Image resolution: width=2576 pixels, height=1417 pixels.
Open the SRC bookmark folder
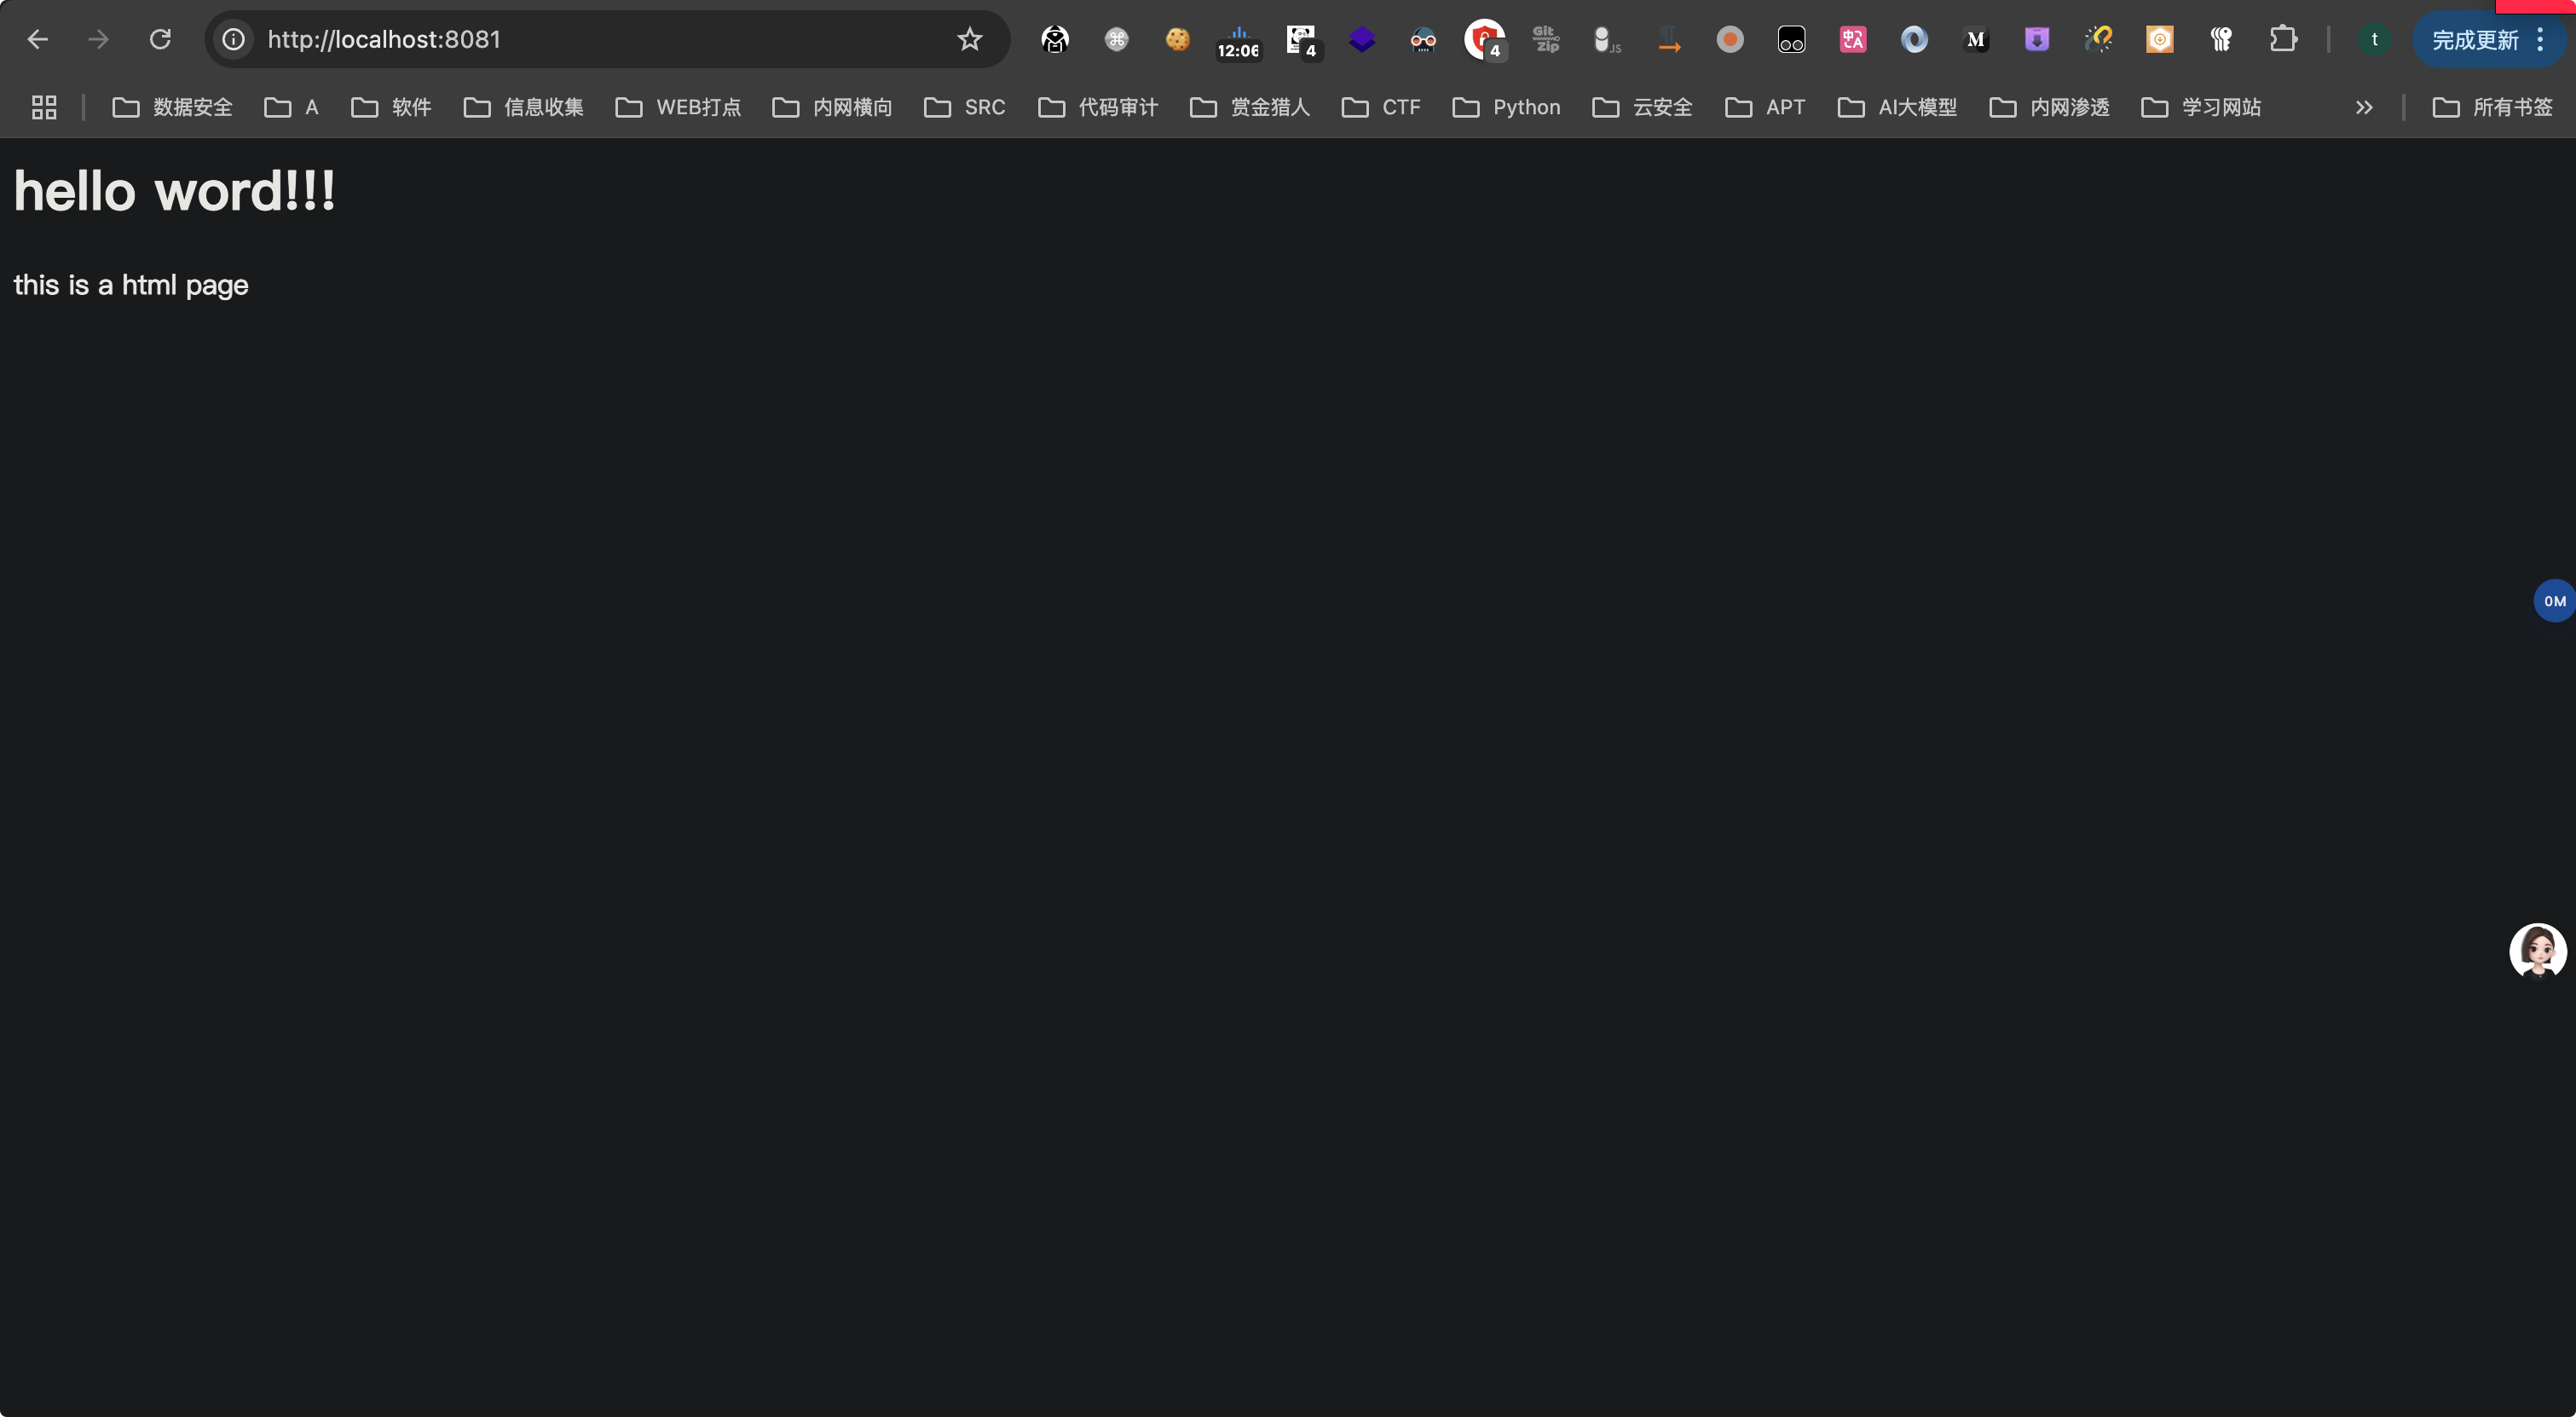tap(965, 107)
